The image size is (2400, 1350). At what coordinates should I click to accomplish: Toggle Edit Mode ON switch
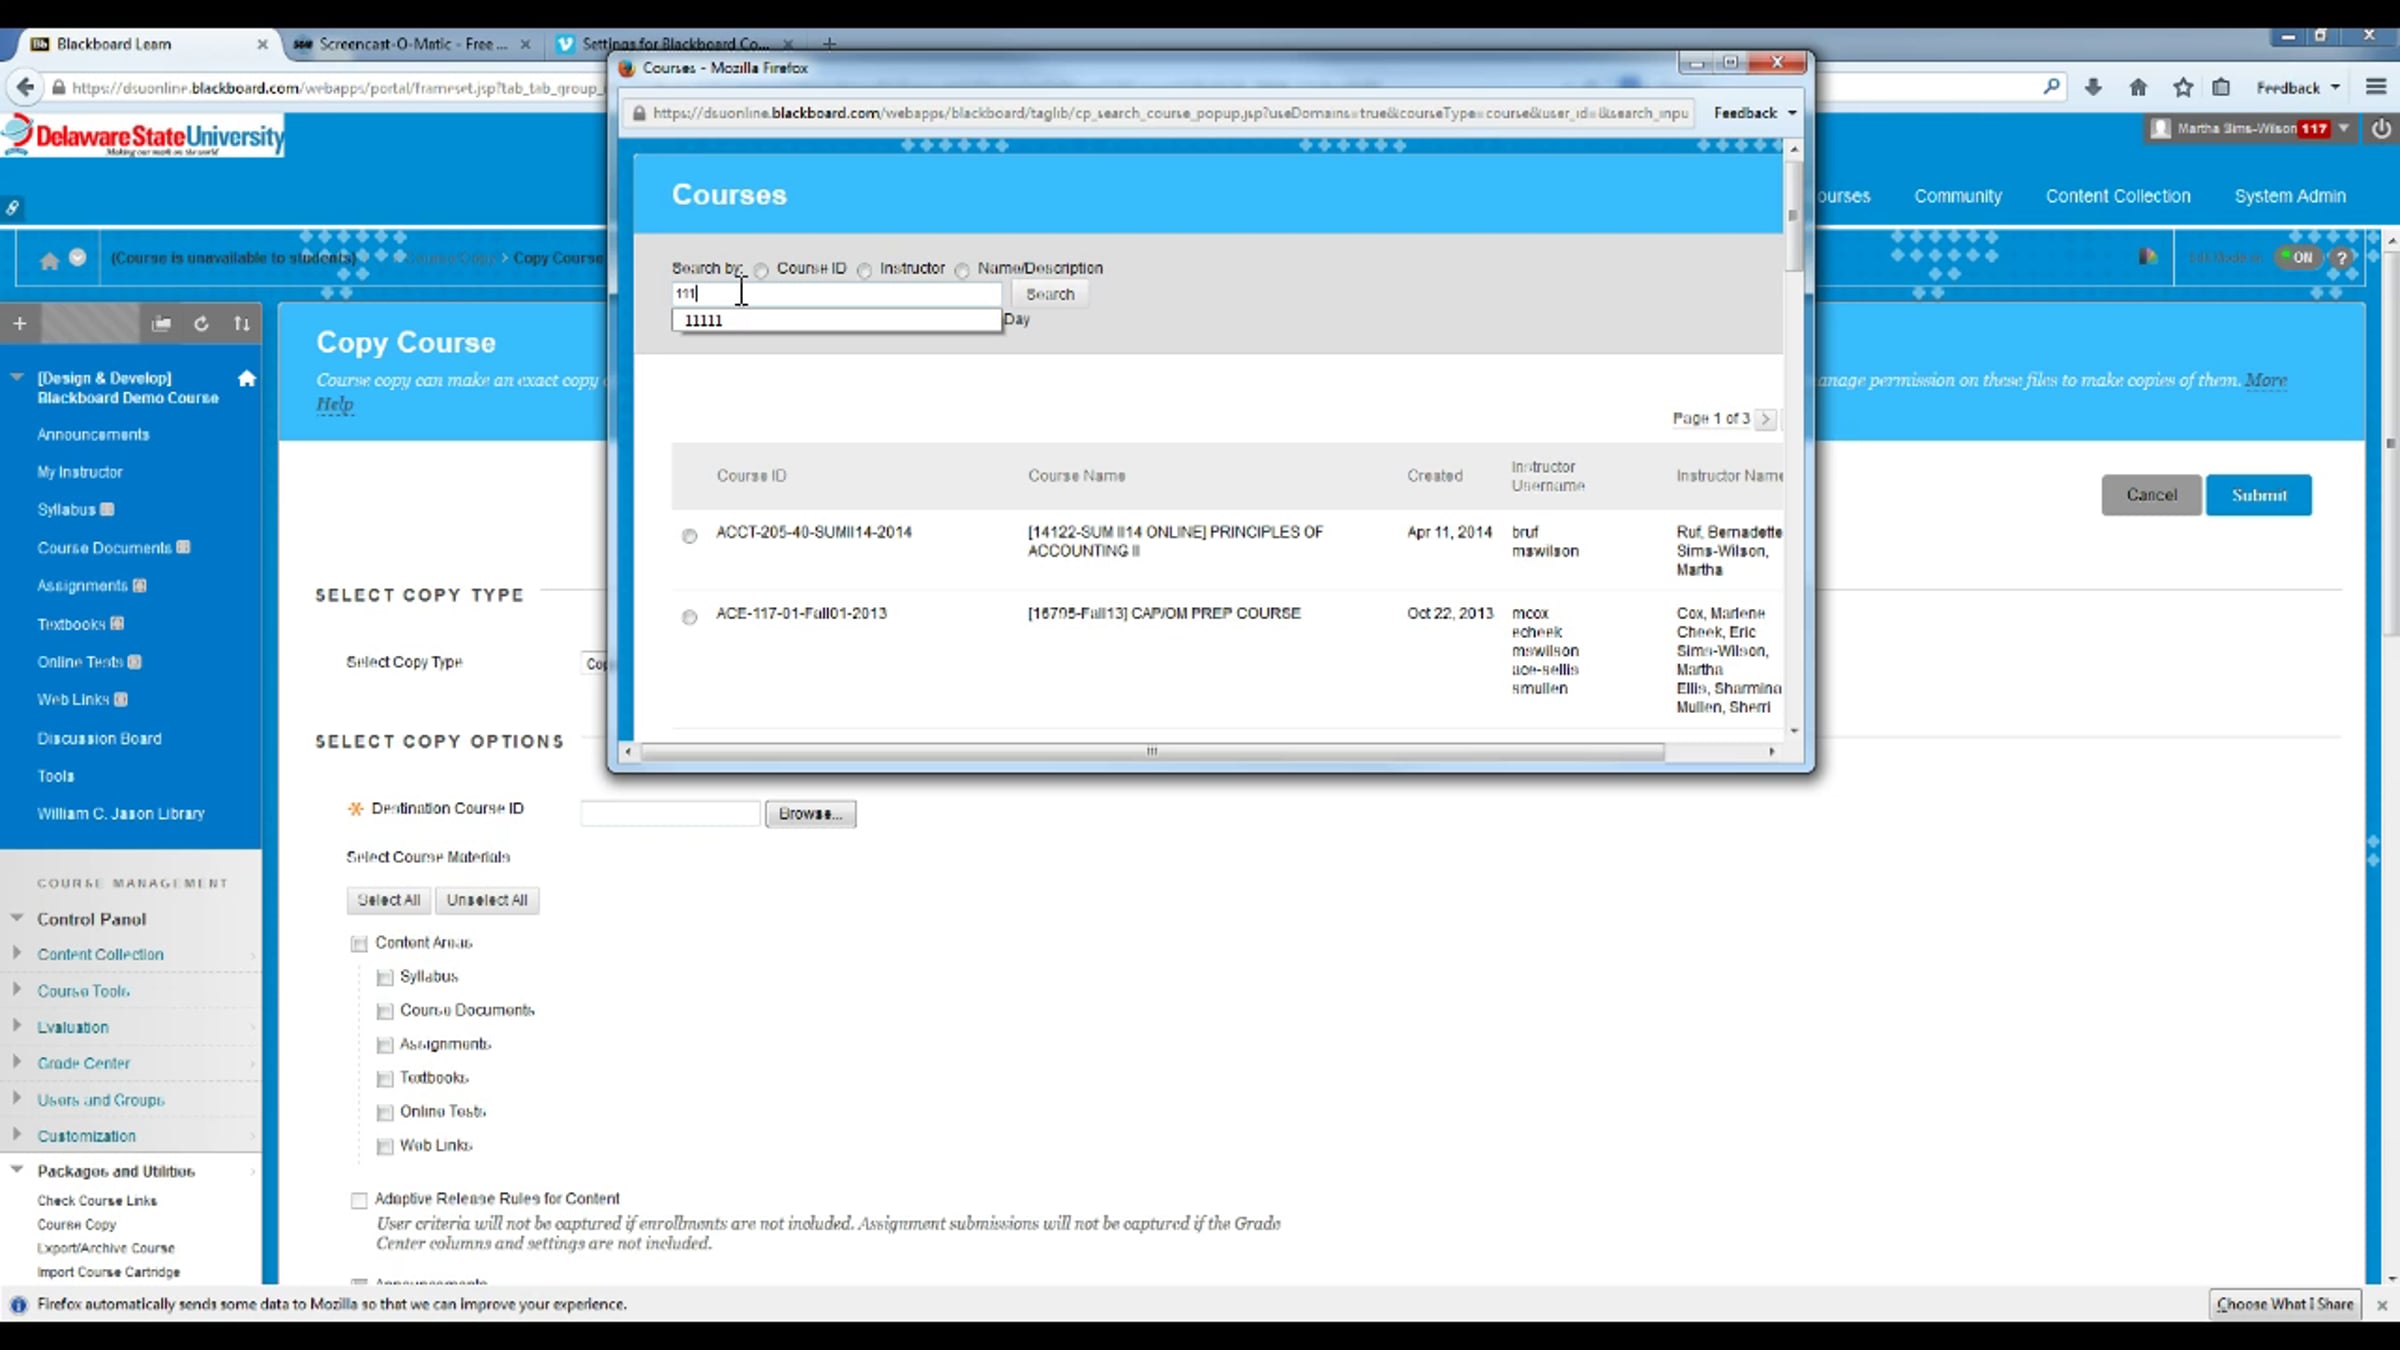pyautogui.click(x=2297, y=257)
